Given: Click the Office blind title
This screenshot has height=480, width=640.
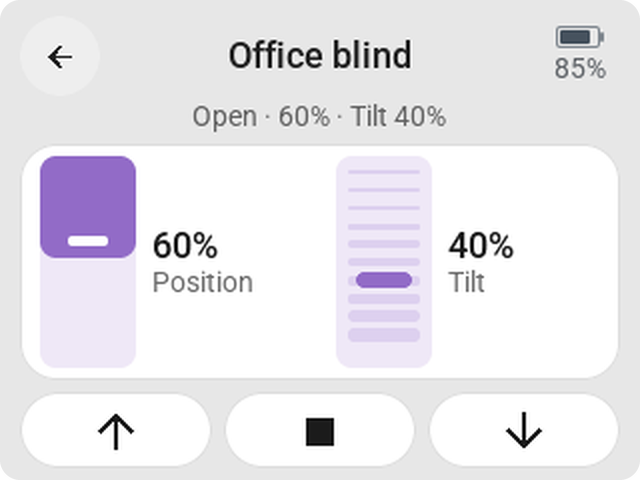Looking at the screenshot, I should 320,55.
